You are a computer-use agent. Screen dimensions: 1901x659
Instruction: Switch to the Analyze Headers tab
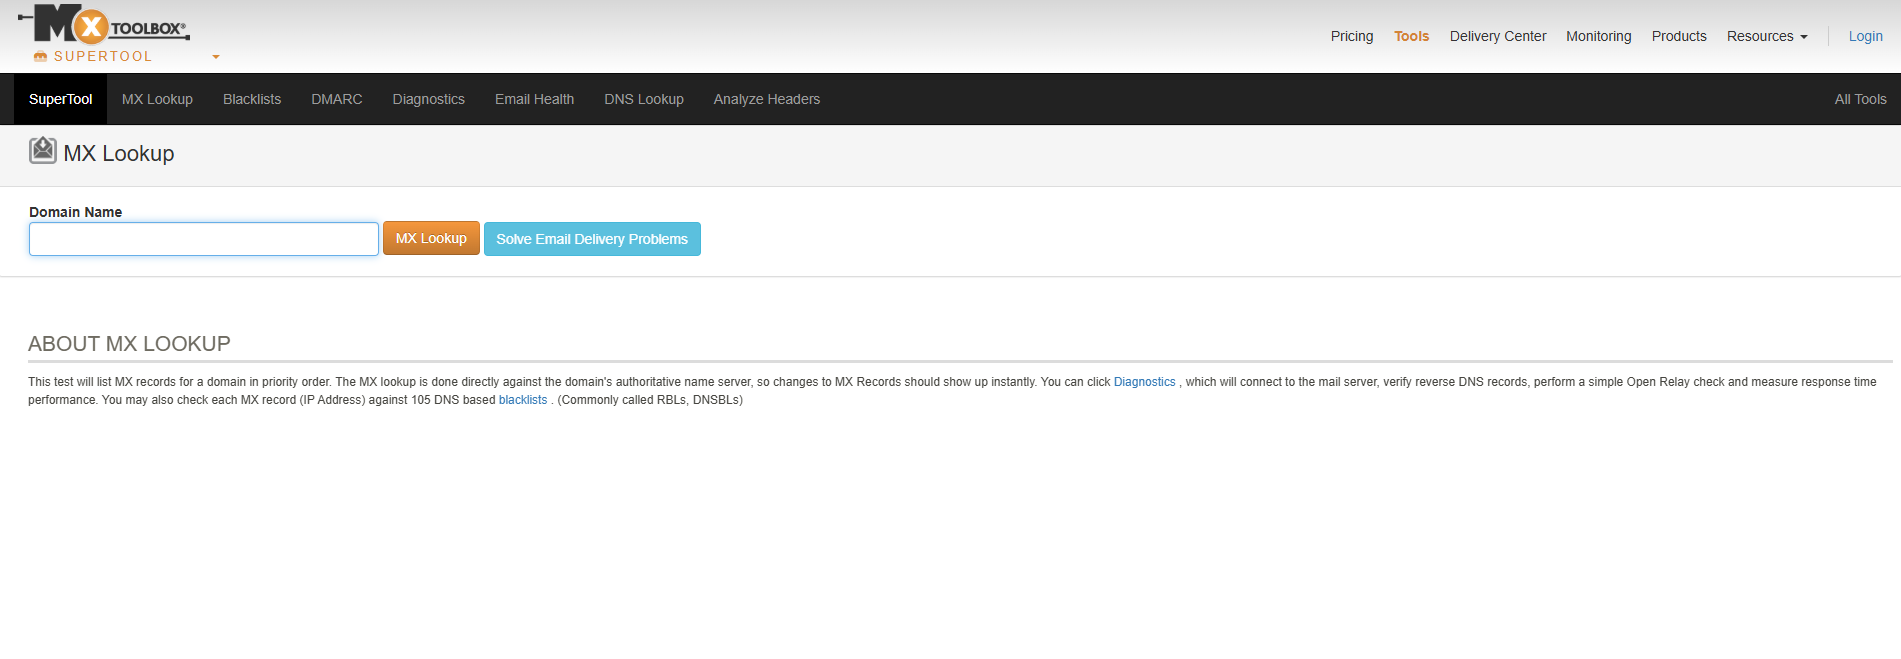(x=766, y=99)
